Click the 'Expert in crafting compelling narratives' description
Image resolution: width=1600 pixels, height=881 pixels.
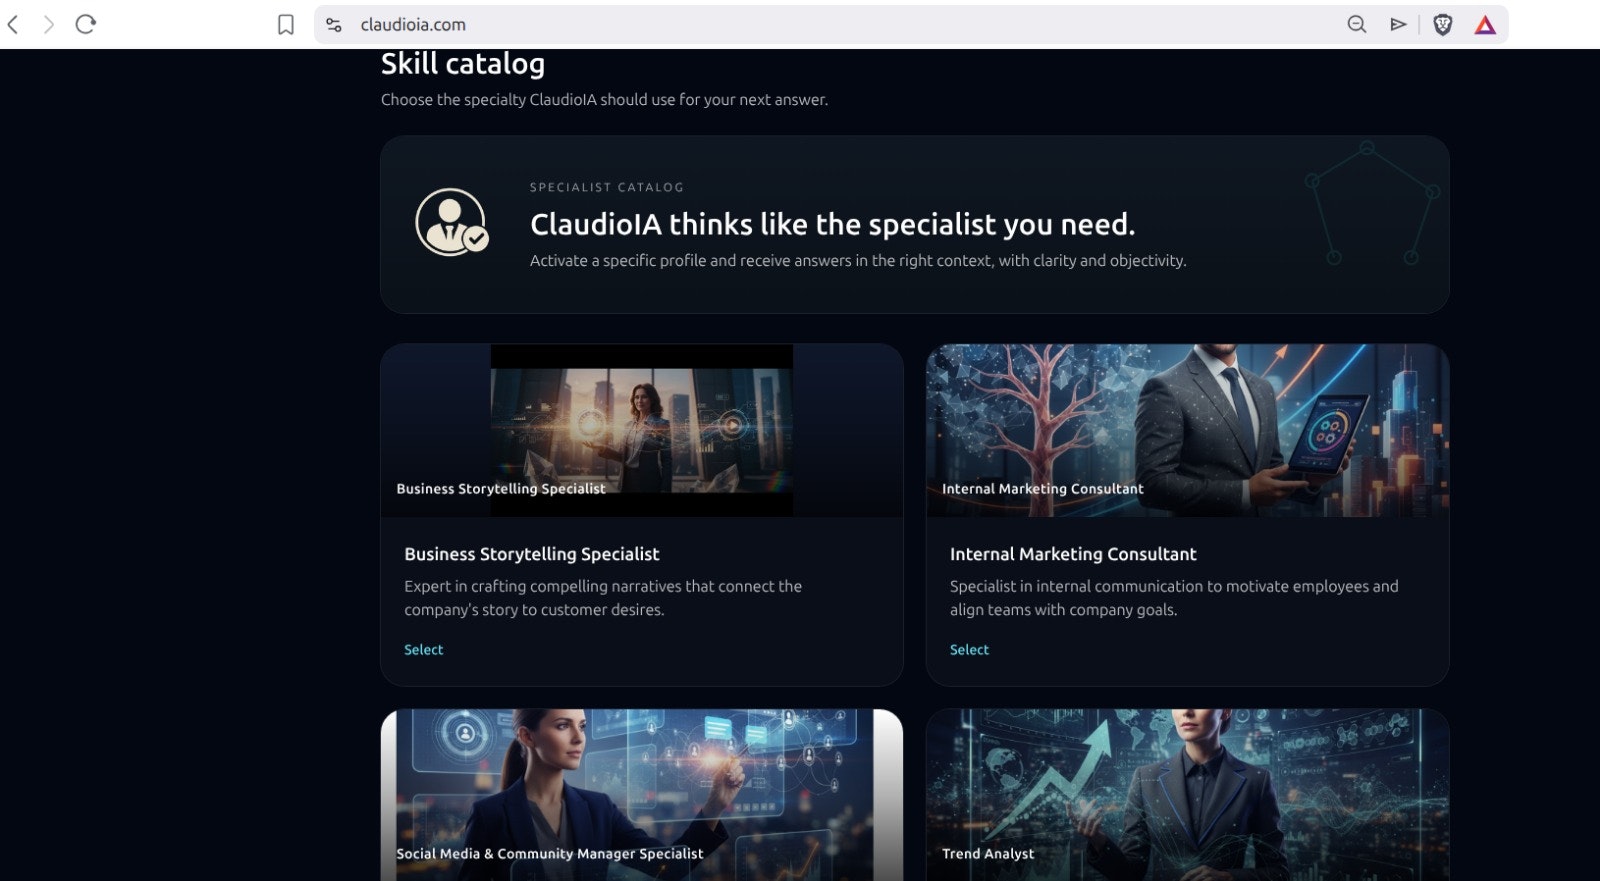(603, 598)
